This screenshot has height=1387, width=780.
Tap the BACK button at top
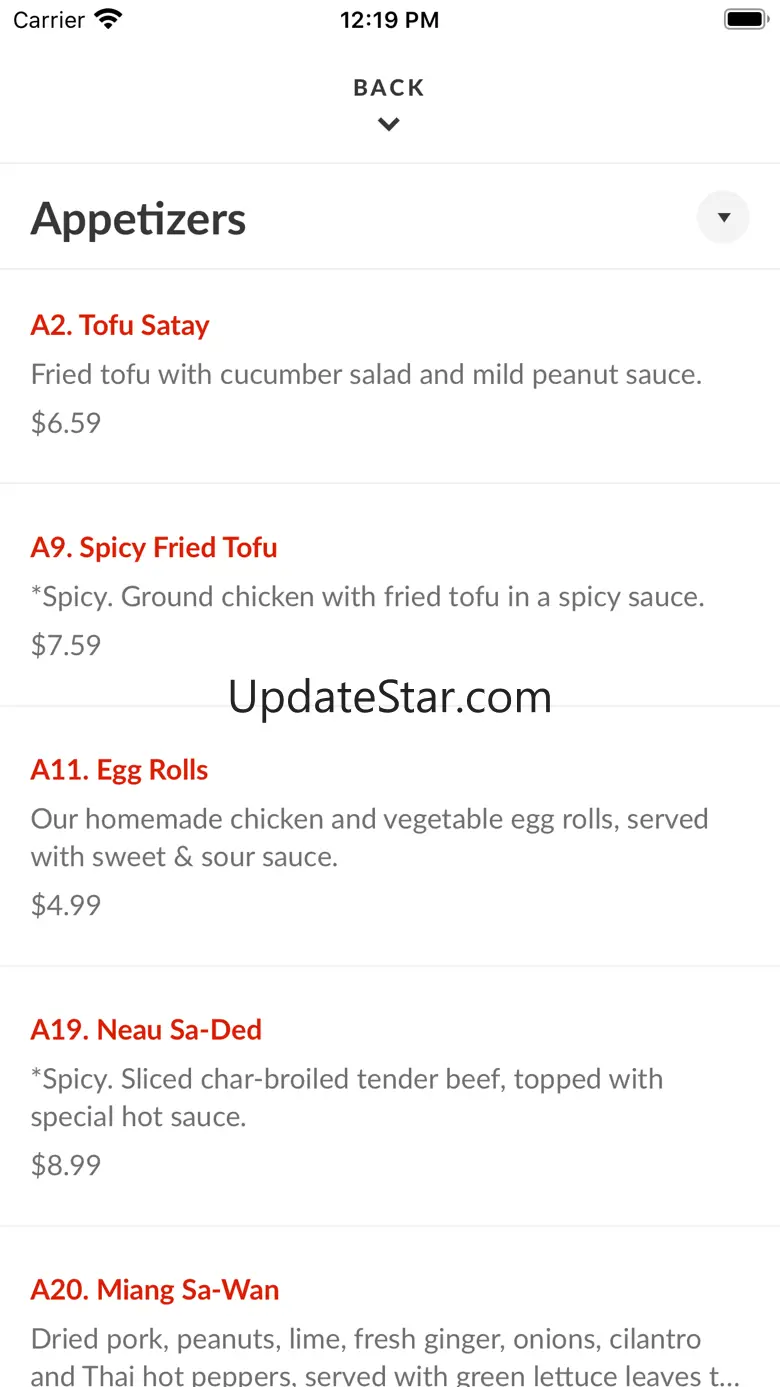(x=389, y=88)
